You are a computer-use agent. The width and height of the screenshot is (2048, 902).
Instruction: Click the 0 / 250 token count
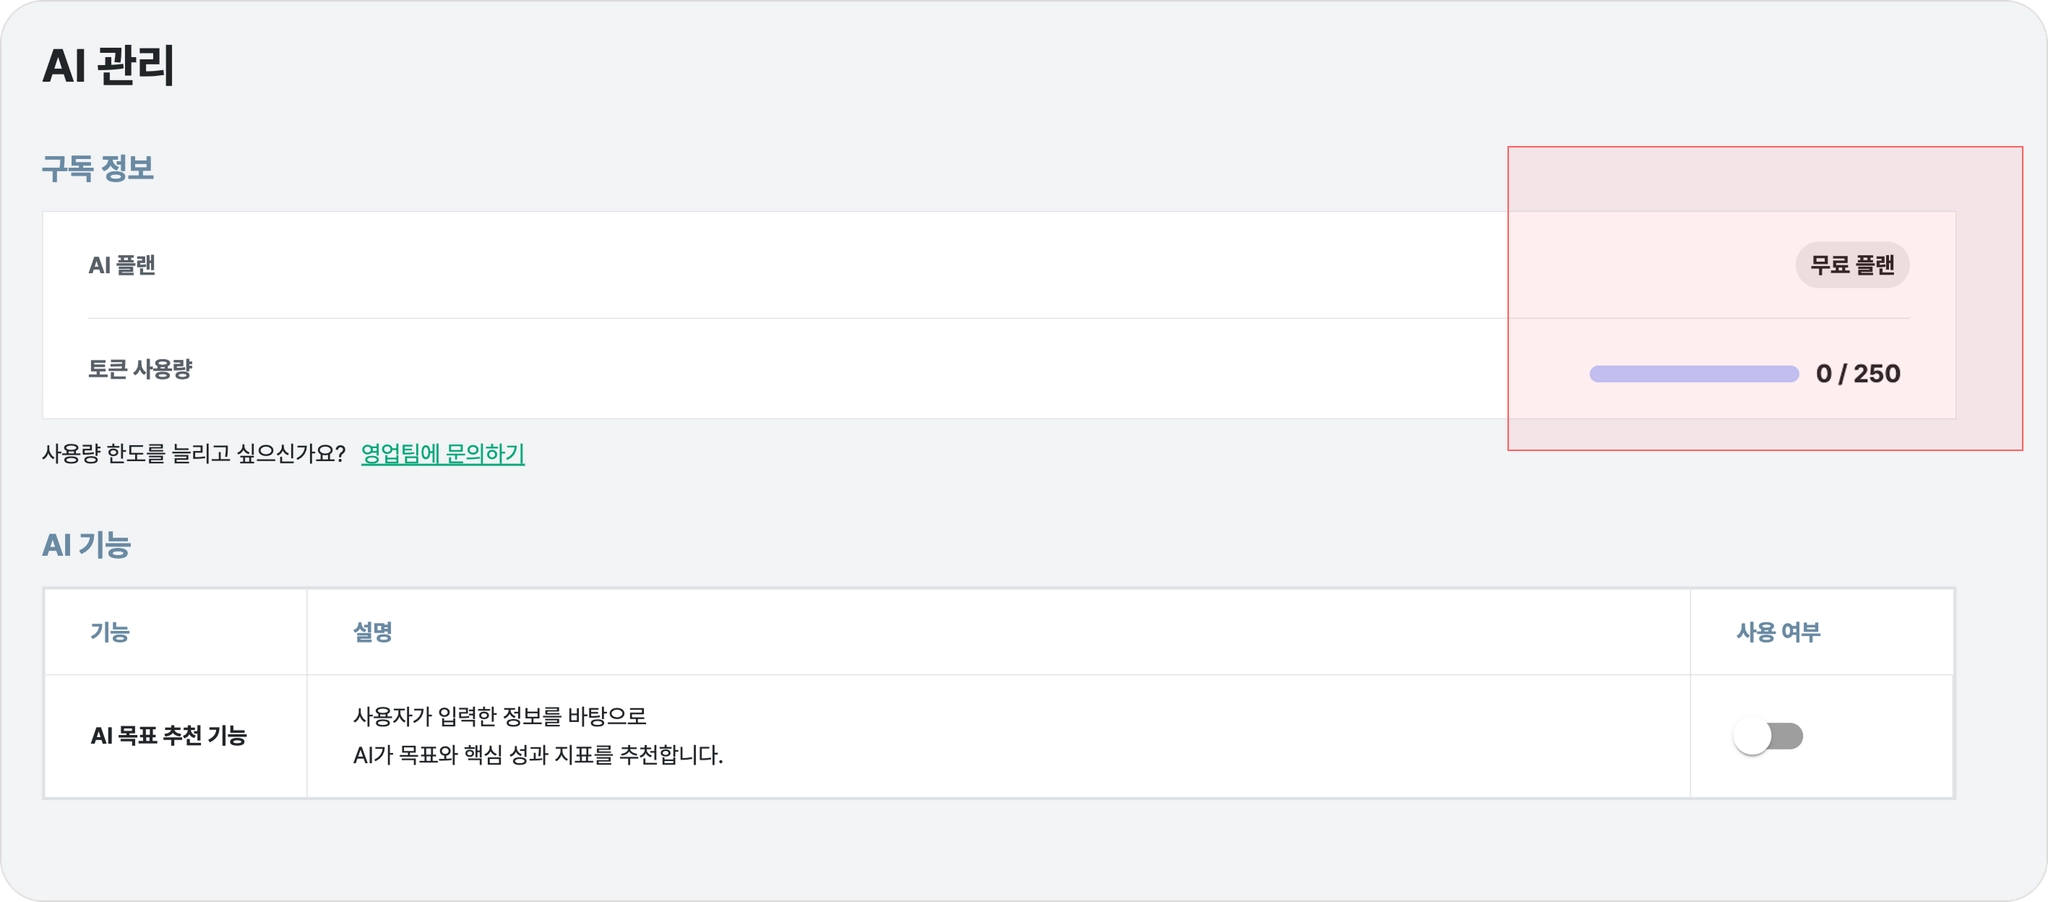coord(1857,374)
